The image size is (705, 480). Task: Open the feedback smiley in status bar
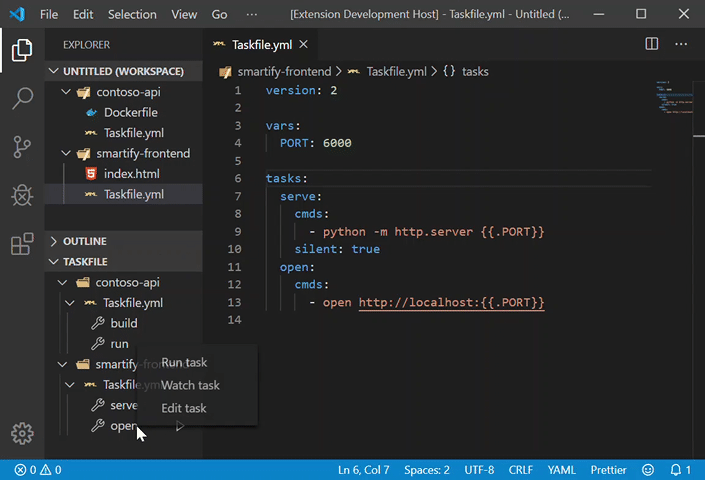click(647, 470)
